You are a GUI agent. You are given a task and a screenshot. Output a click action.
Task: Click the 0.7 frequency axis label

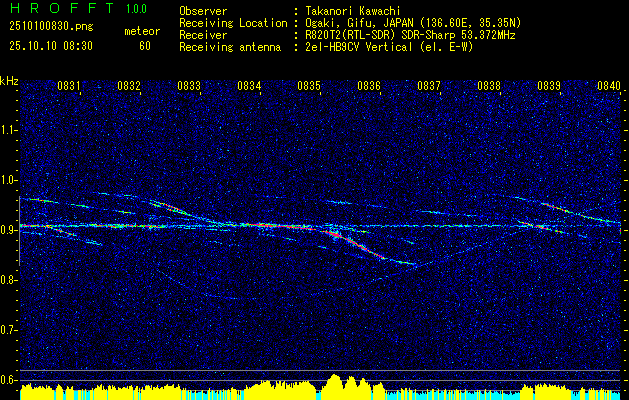8,330
